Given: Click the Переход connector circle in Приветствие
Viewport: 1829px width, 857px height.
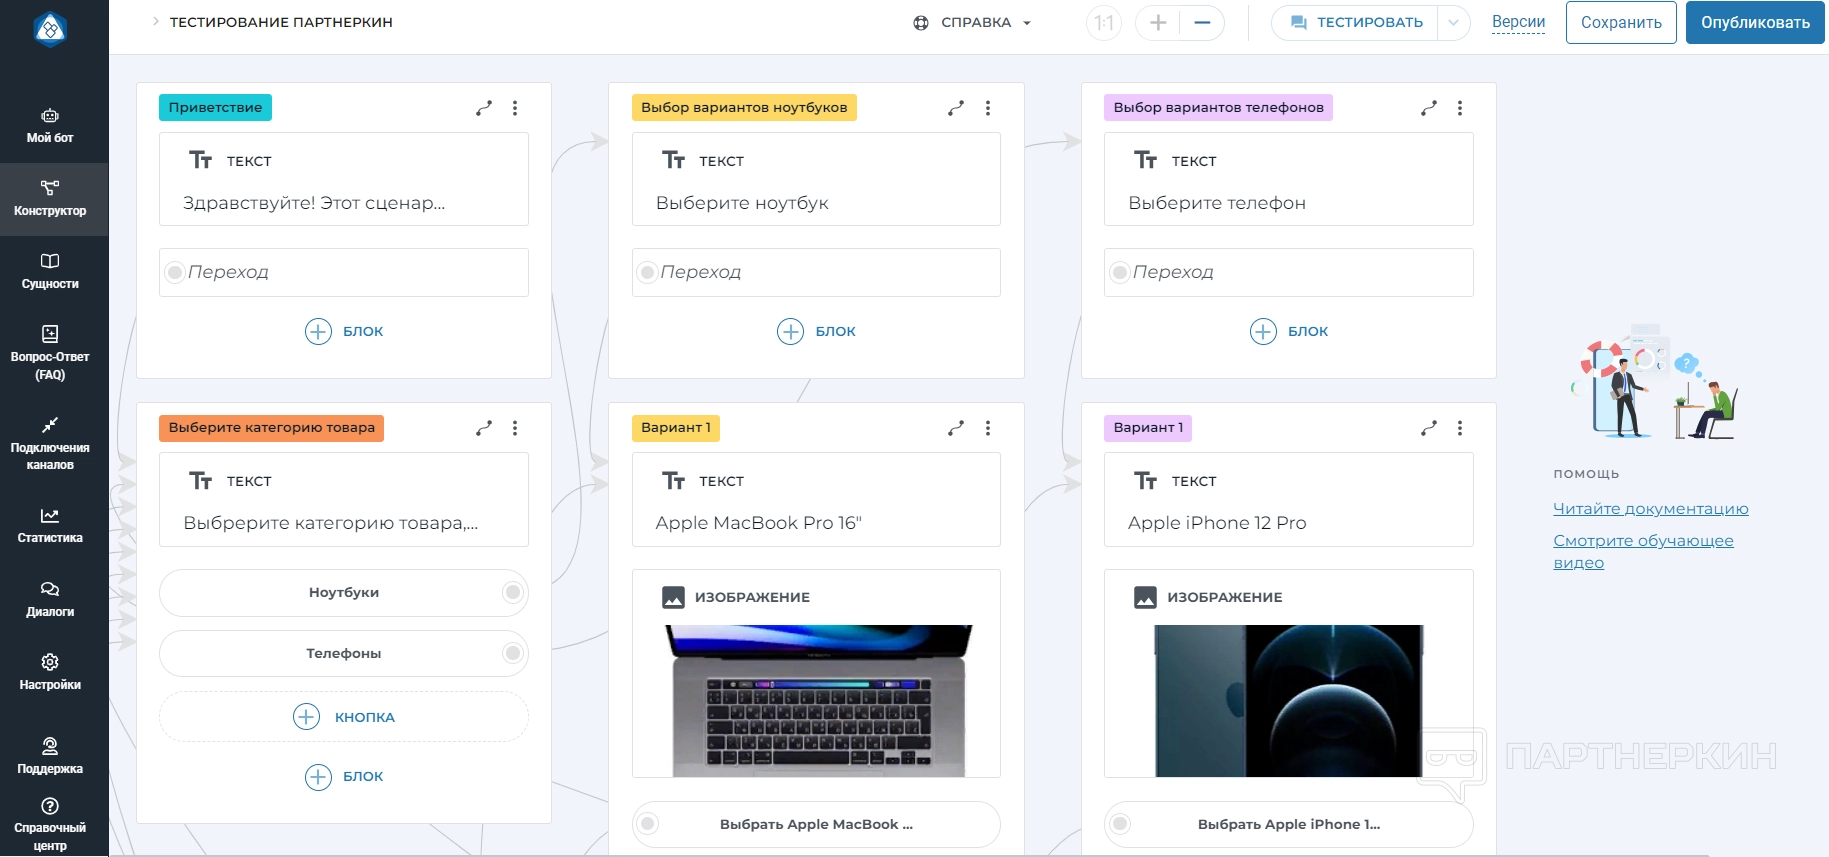Looking at the screenshot, I should [x=176, y=272].
